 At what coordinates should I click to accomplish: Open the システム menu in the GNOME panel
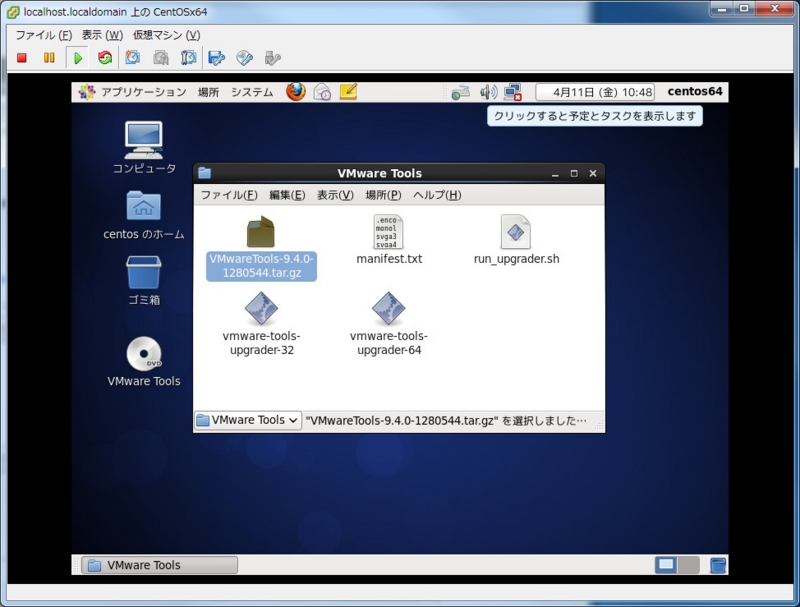(x=252, y=92)
